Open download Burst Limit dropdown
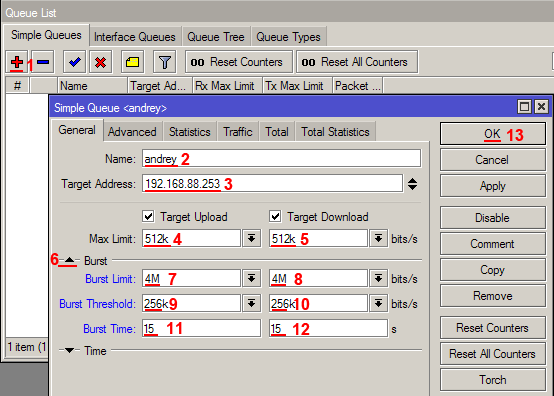Screen dimensions: 554x396 pos(378,279)
